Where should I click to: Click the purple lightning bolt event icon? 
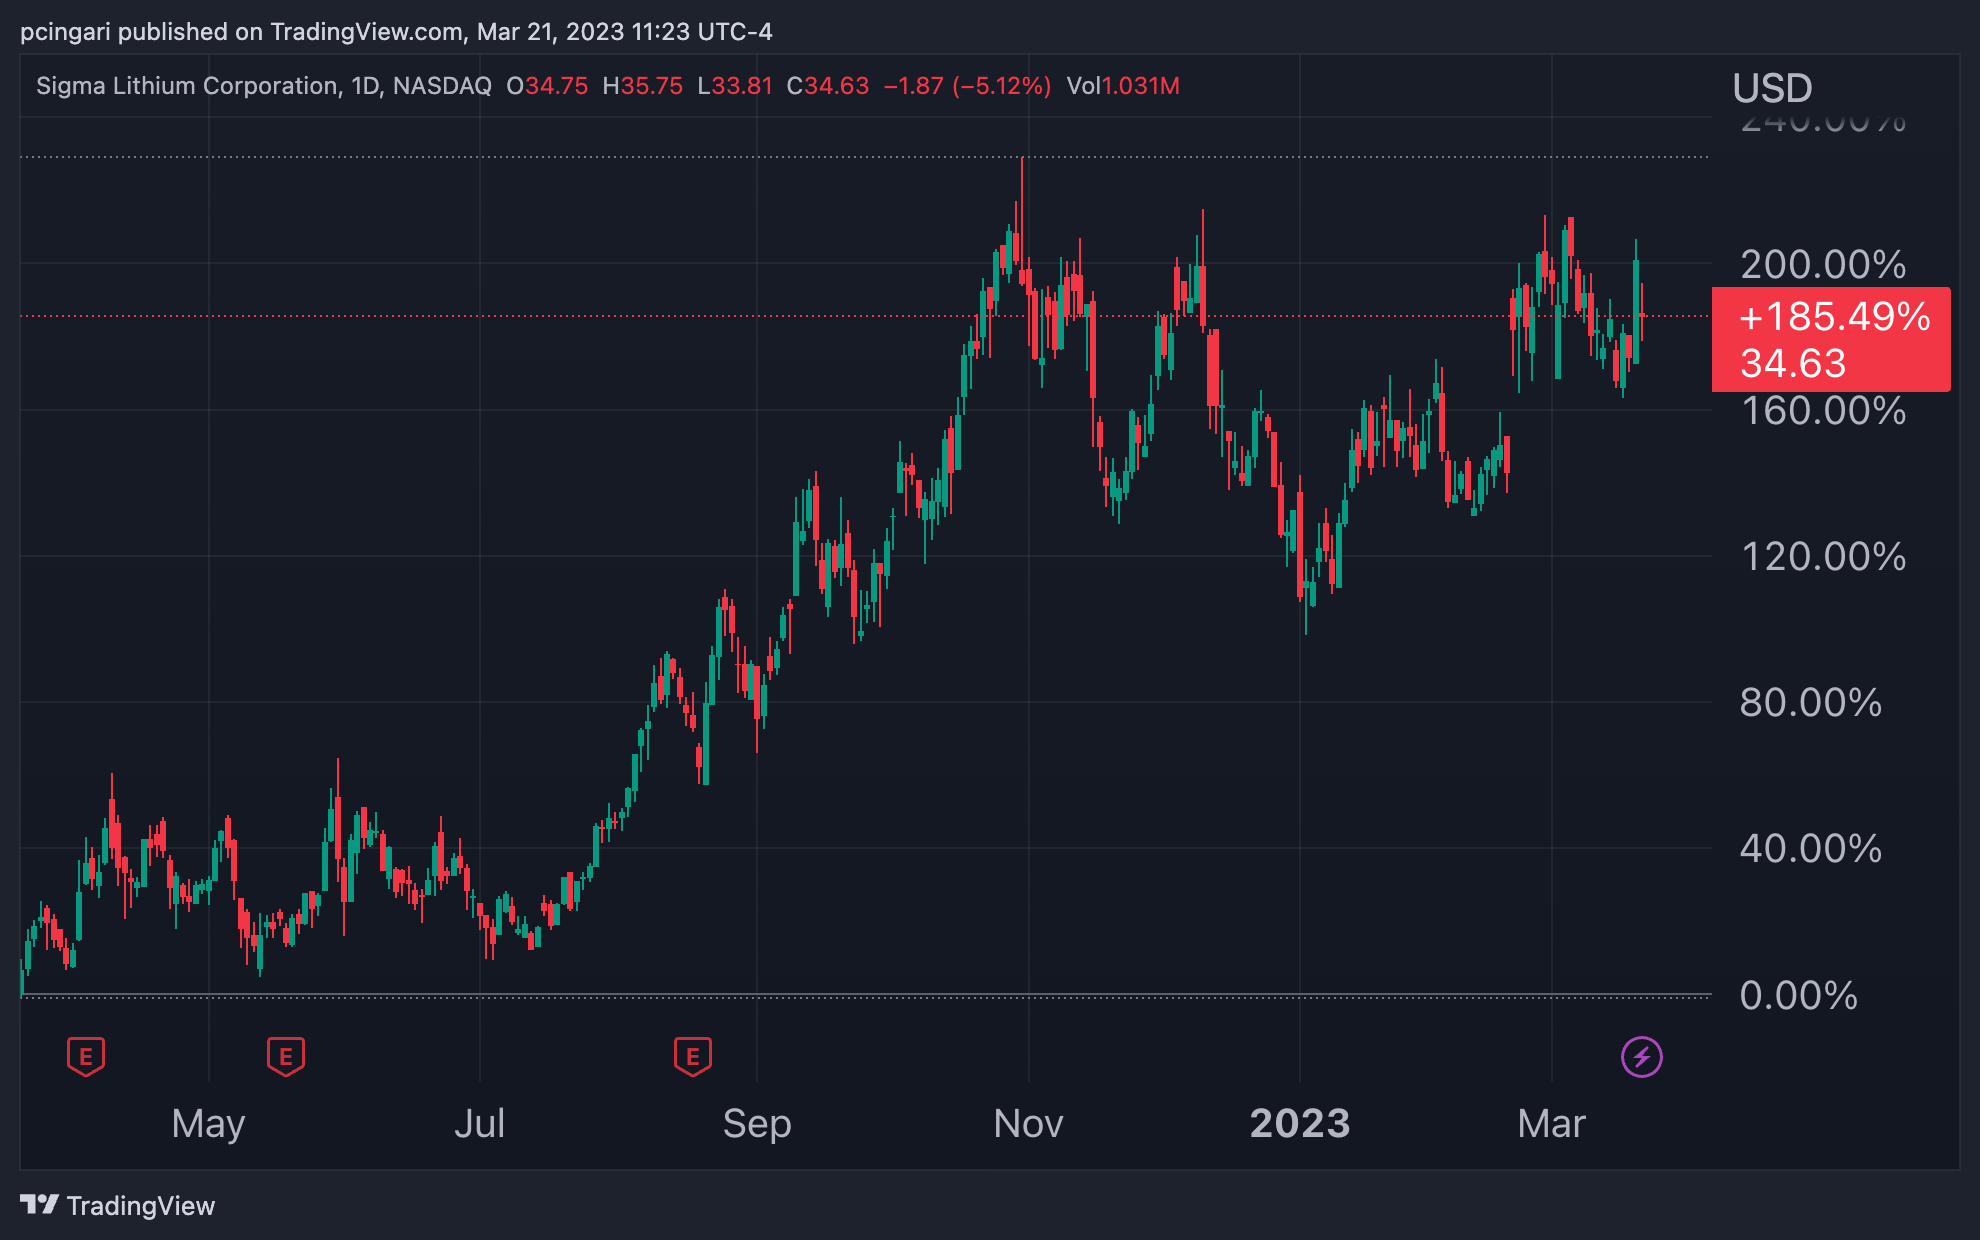tap(1642, 1057)
